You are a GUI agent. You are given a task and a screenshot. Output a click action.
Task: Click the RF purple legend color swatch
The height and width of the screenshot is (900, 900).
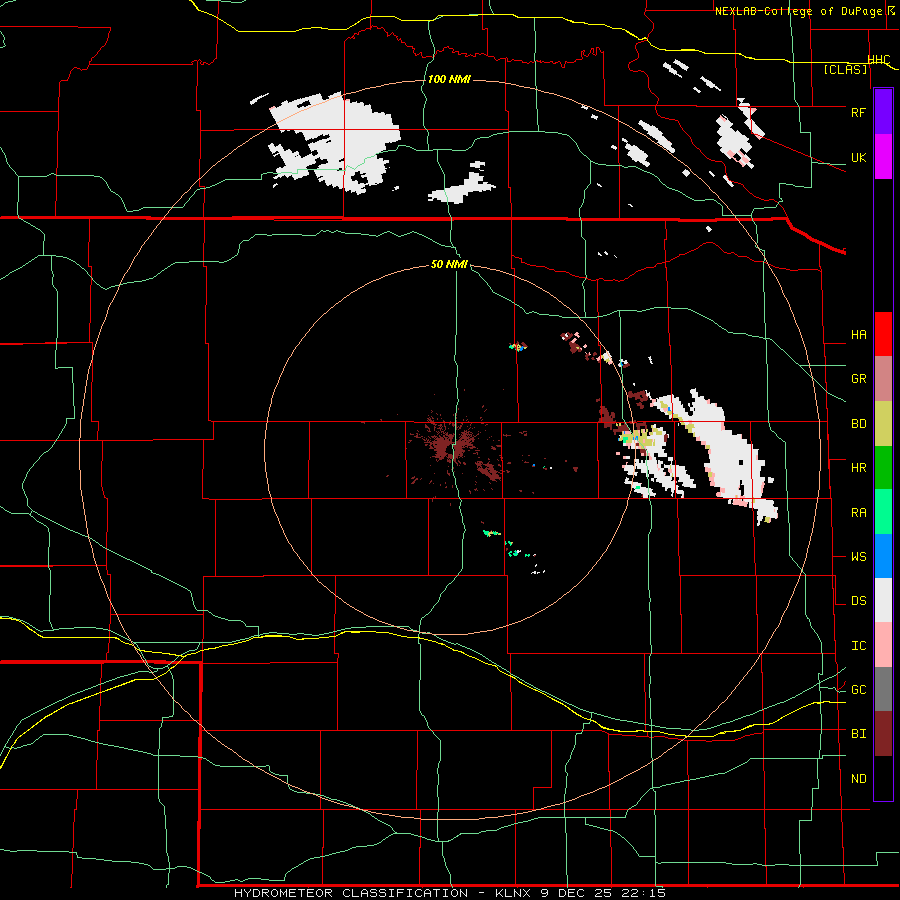point(883,112)
